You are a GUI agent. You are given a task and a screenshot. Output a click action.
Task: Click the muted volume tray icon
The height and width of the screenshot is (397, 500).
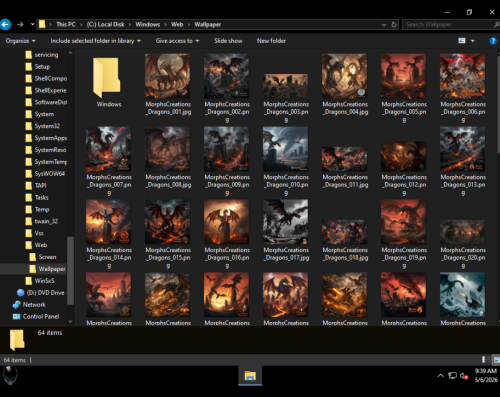pyautogui.click(x=464, y=376)
